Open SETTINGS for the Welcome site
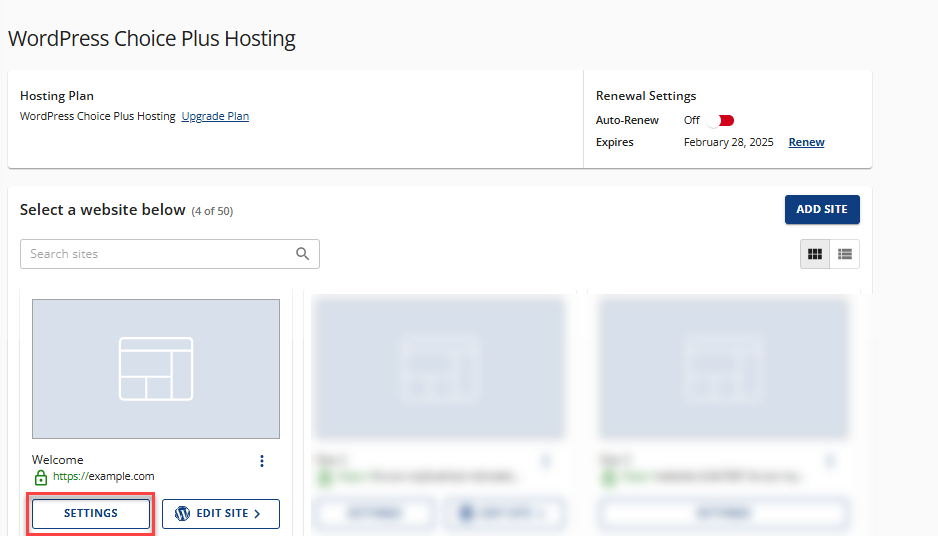Image resolution: width=938 pixels, height=536 pixels. coord(91,513)
